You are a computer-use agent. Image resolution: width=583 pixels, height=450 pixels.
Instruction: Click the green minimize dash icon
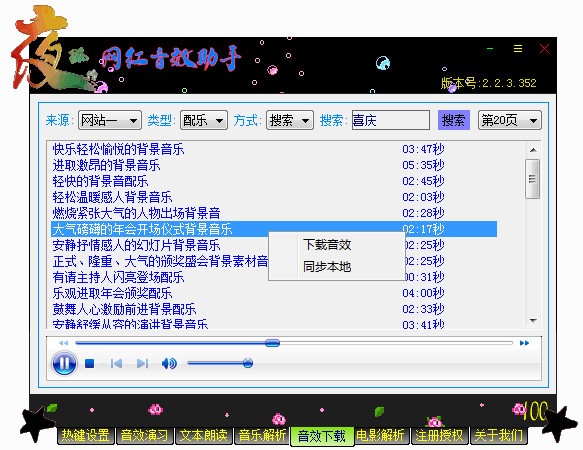click(490, 49)
